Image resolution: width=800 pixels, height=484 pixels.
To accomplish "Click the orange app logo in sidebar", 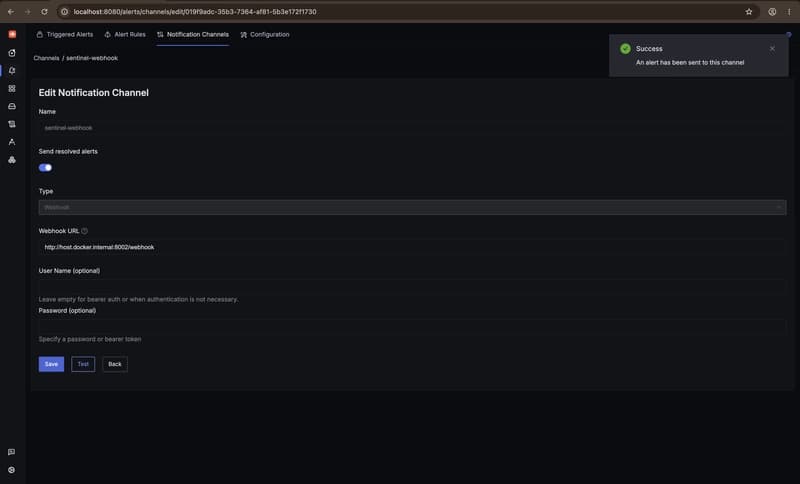I will 12,34.
